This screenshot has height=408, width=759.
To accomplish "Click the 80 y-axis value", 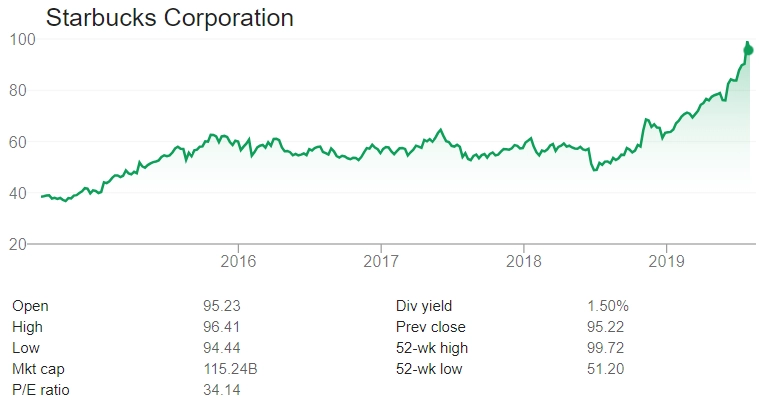I will (18, 91).
